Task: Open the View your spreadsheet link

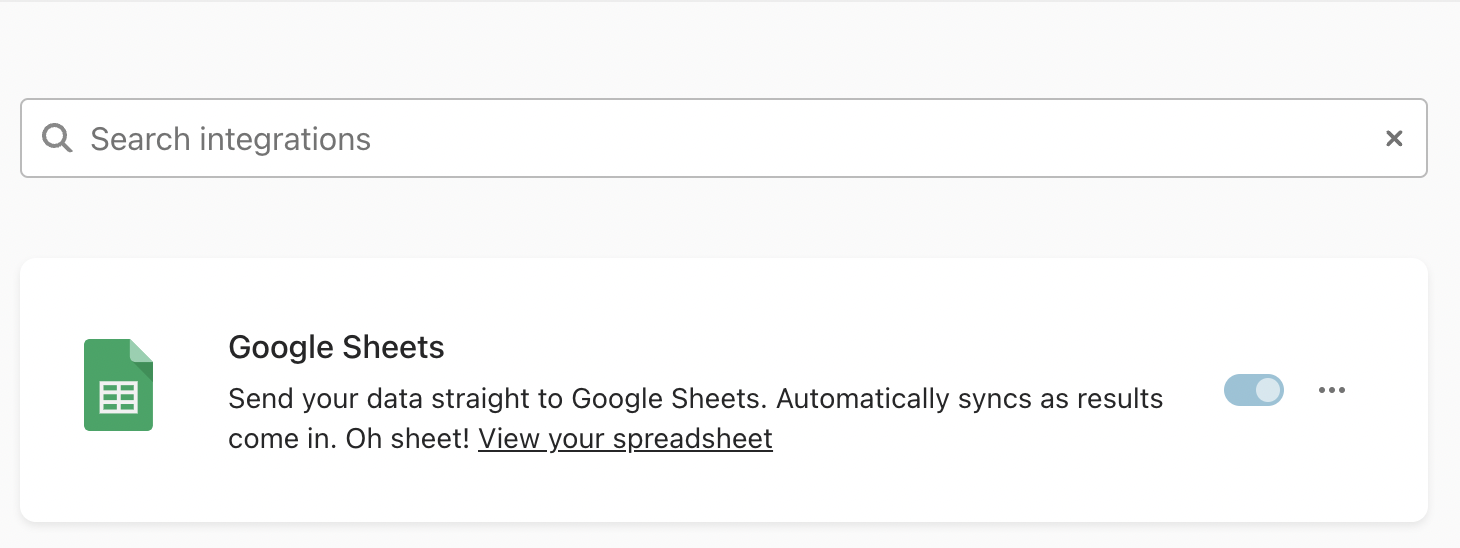Action: (625, 439)
